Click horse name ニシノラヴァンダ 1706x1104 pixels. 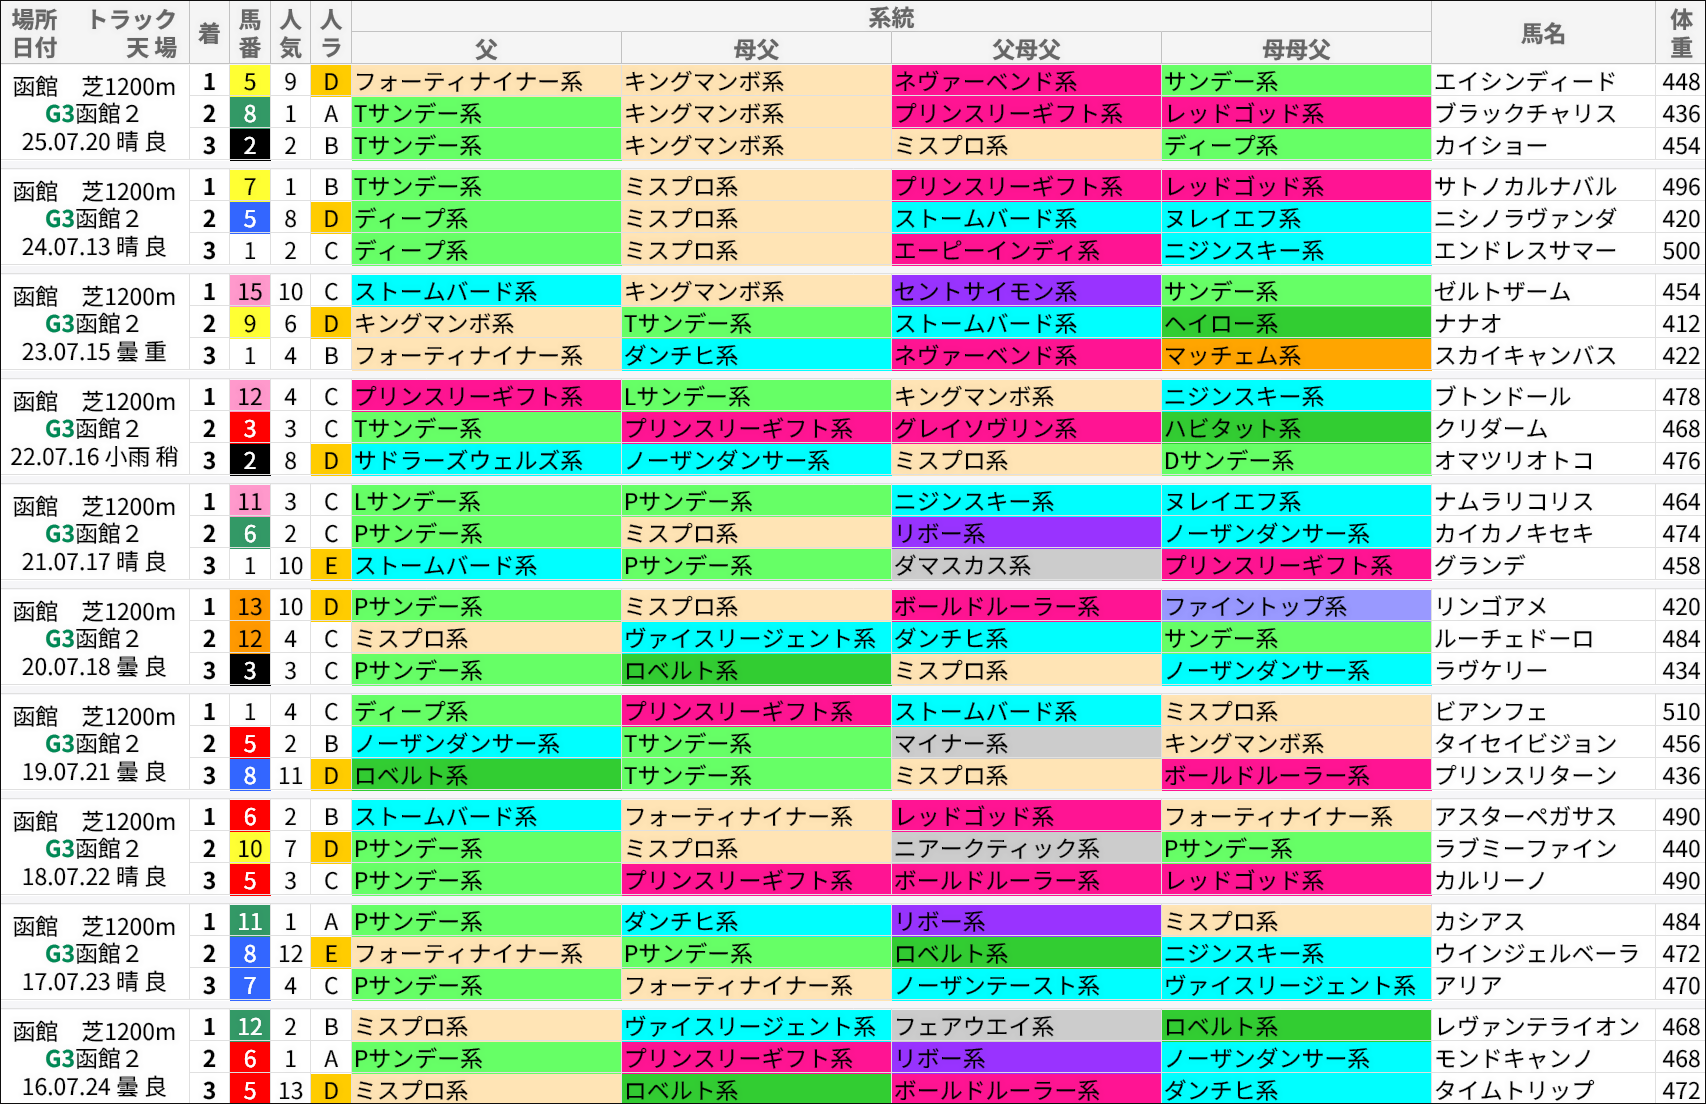tap(1524, 219)
